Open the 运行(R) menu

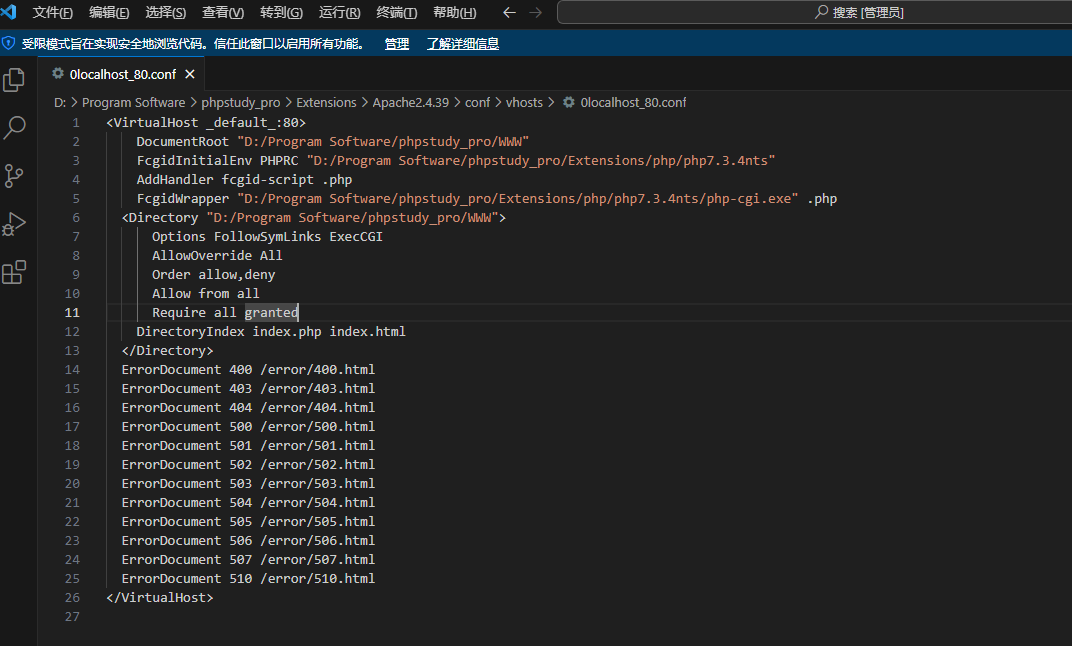click(339, 12)
